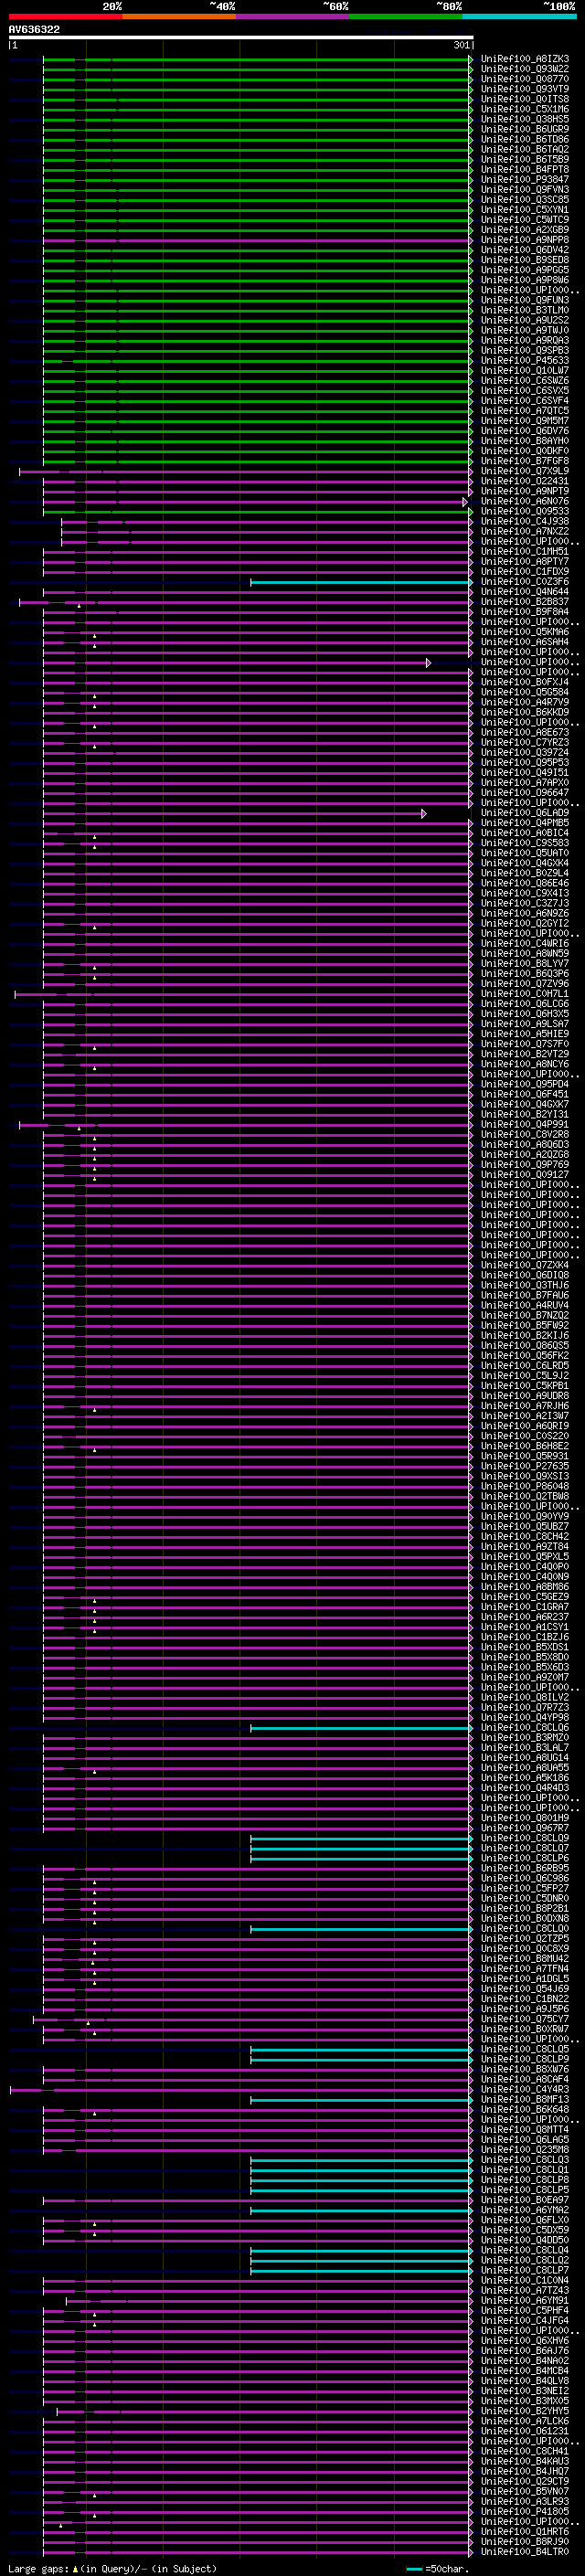Select hit label UniRef100_Q5UAT0
This screenshot has height=2576, width=585.
click(x=525, y=853)
